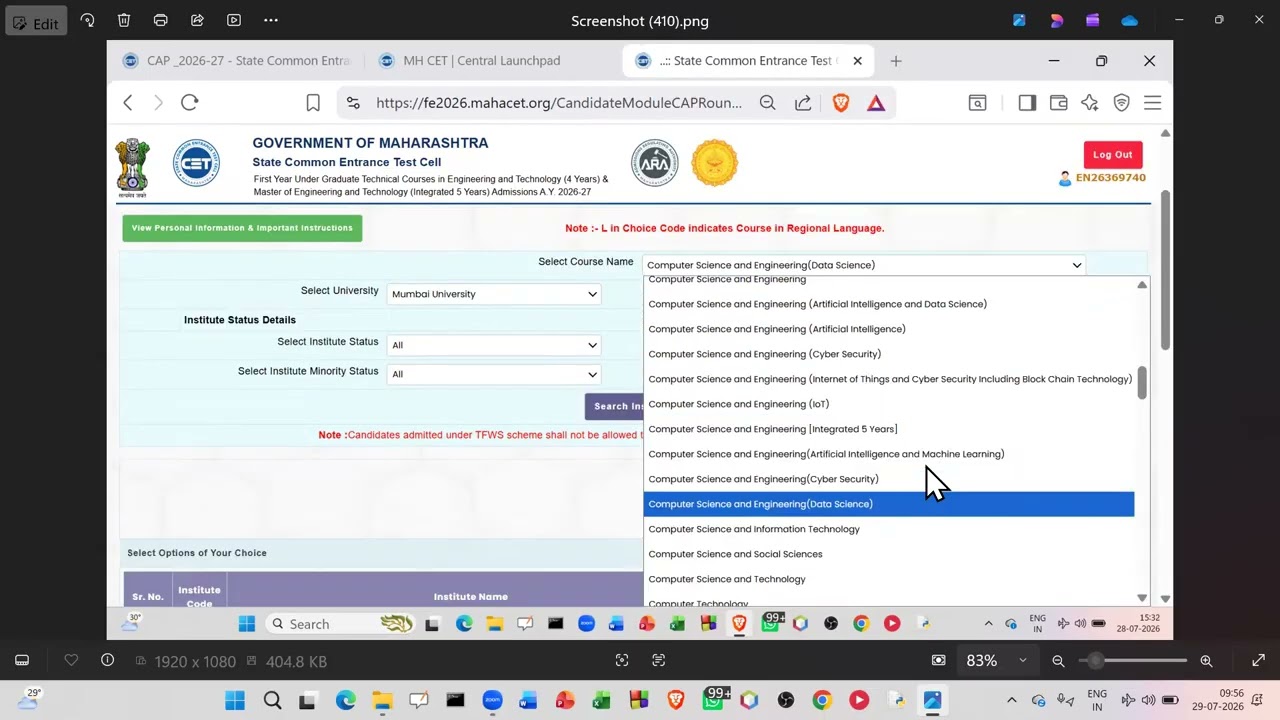Open the Brave hamburger menu

[1152, 103]
